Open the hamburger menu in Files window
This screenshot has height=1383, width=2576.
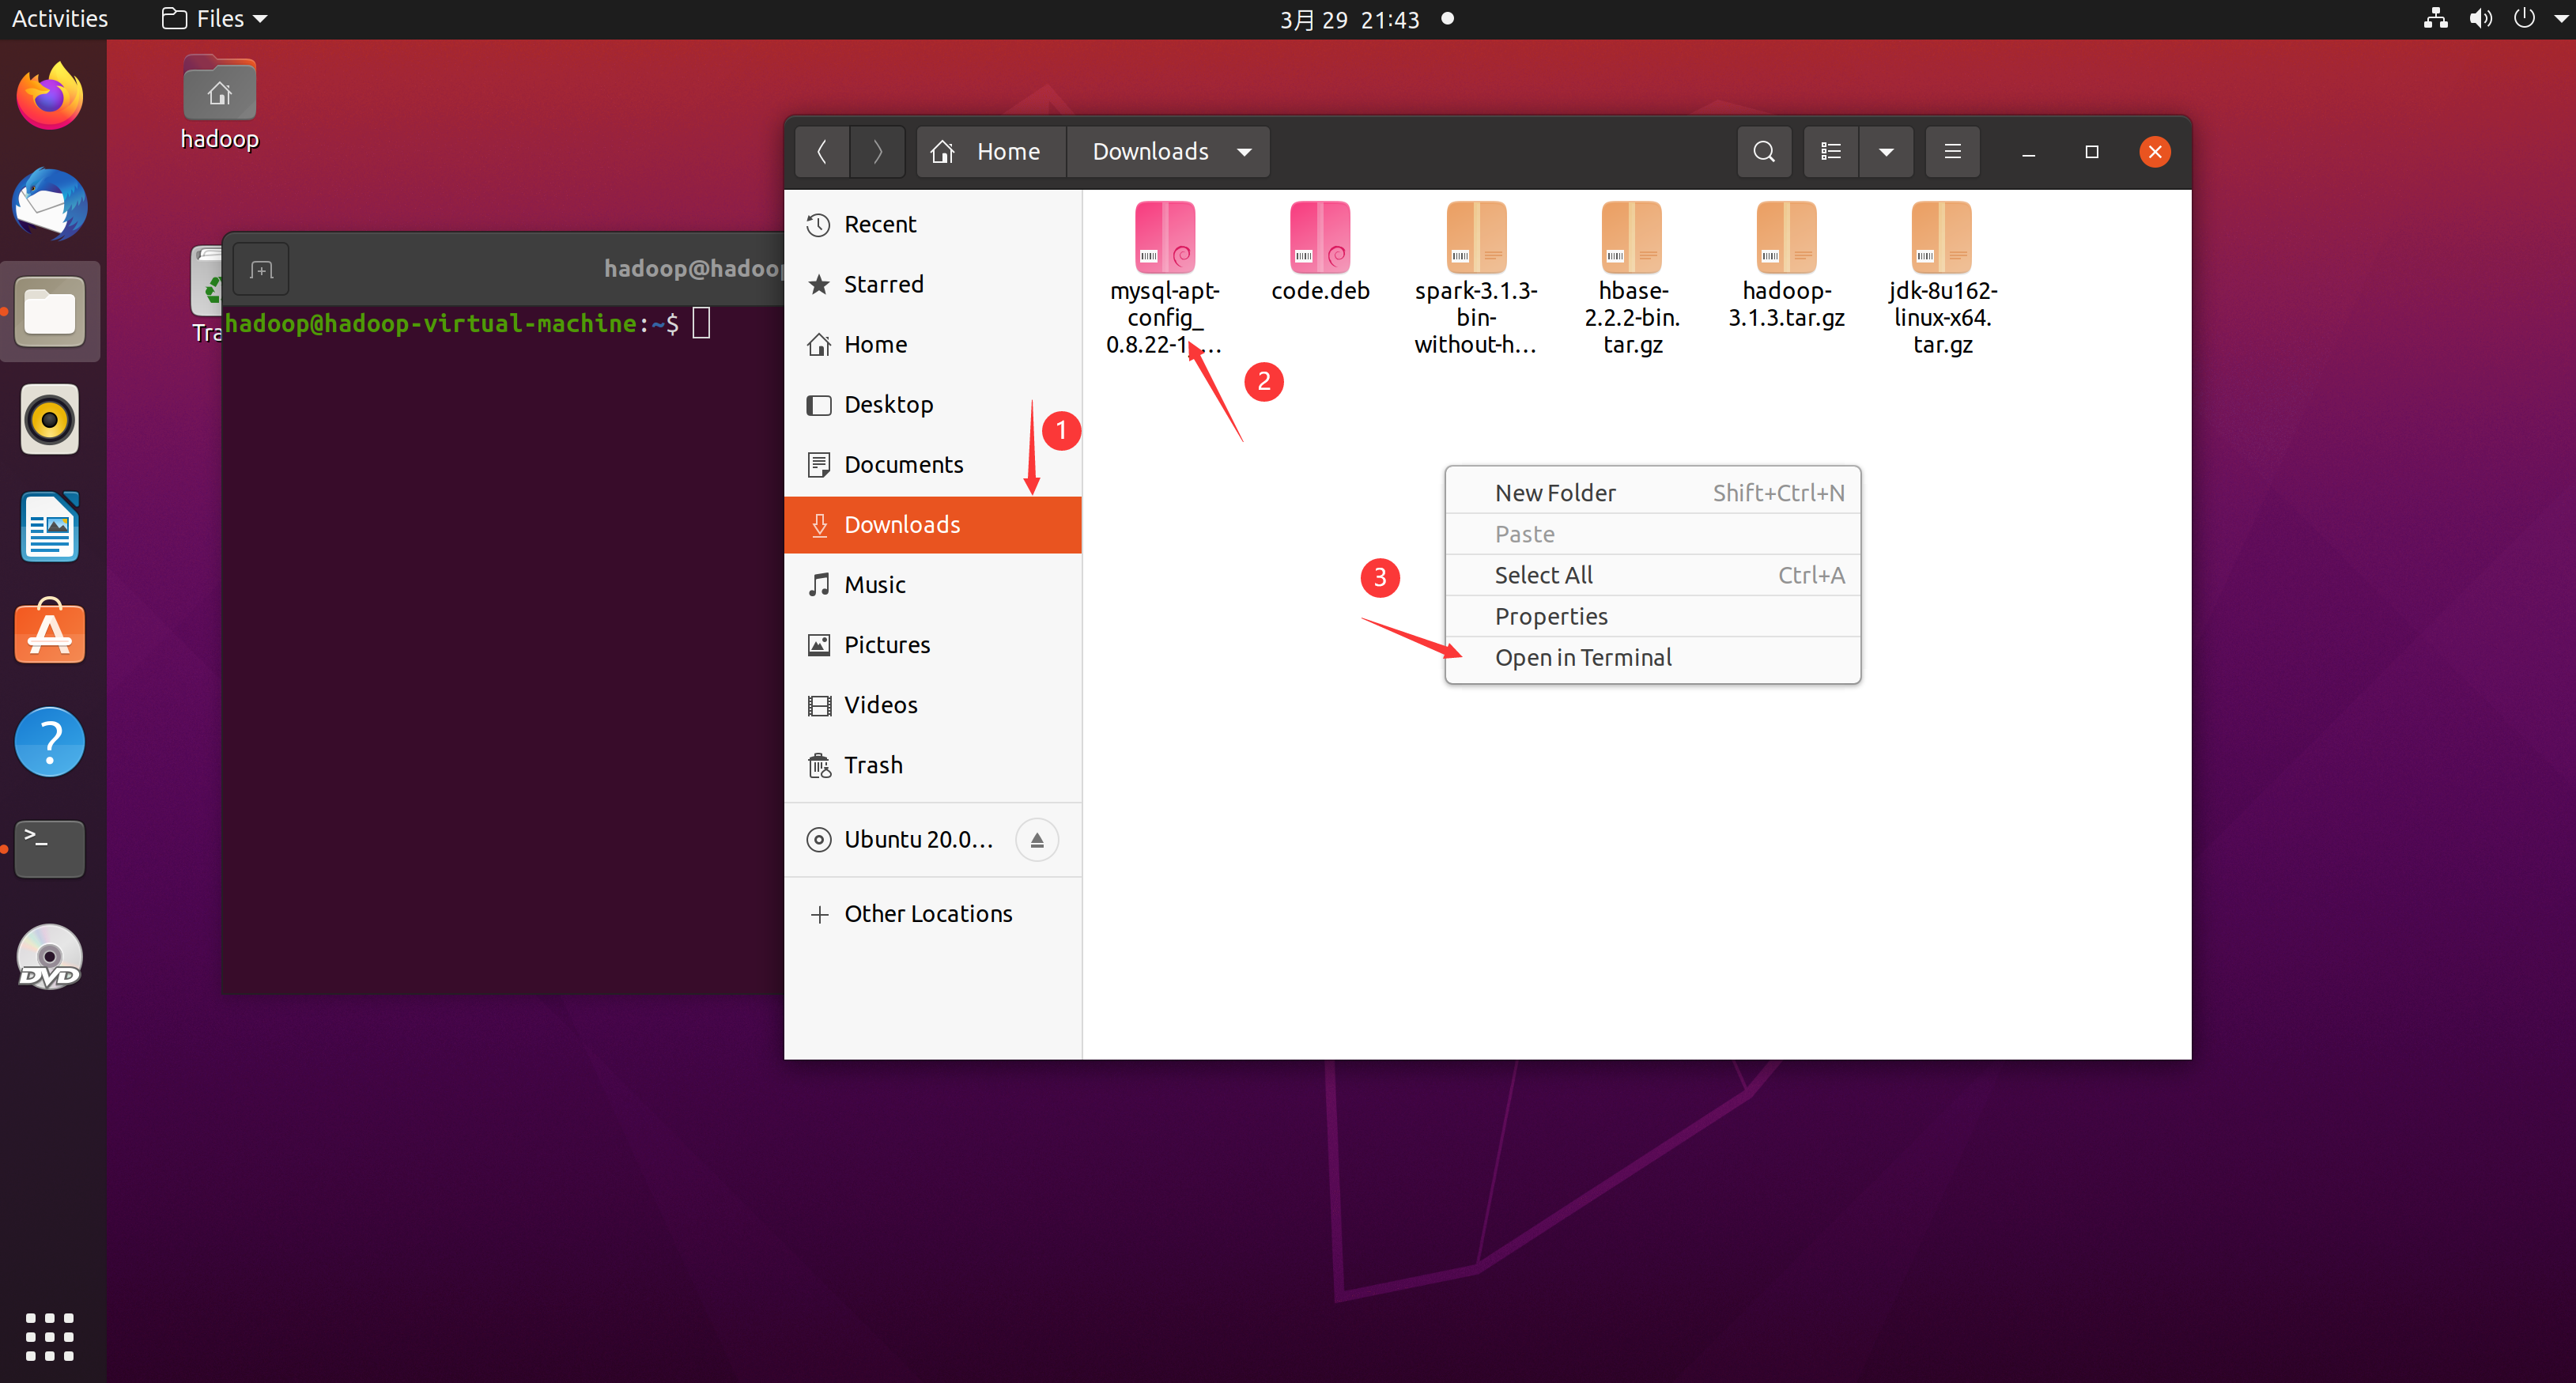pyautogui.click(x=1952, y=151)
